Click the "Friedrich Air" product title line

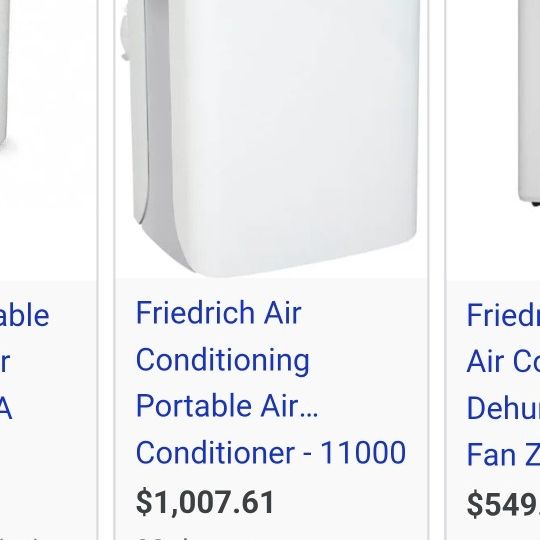(x=219, y=313)
